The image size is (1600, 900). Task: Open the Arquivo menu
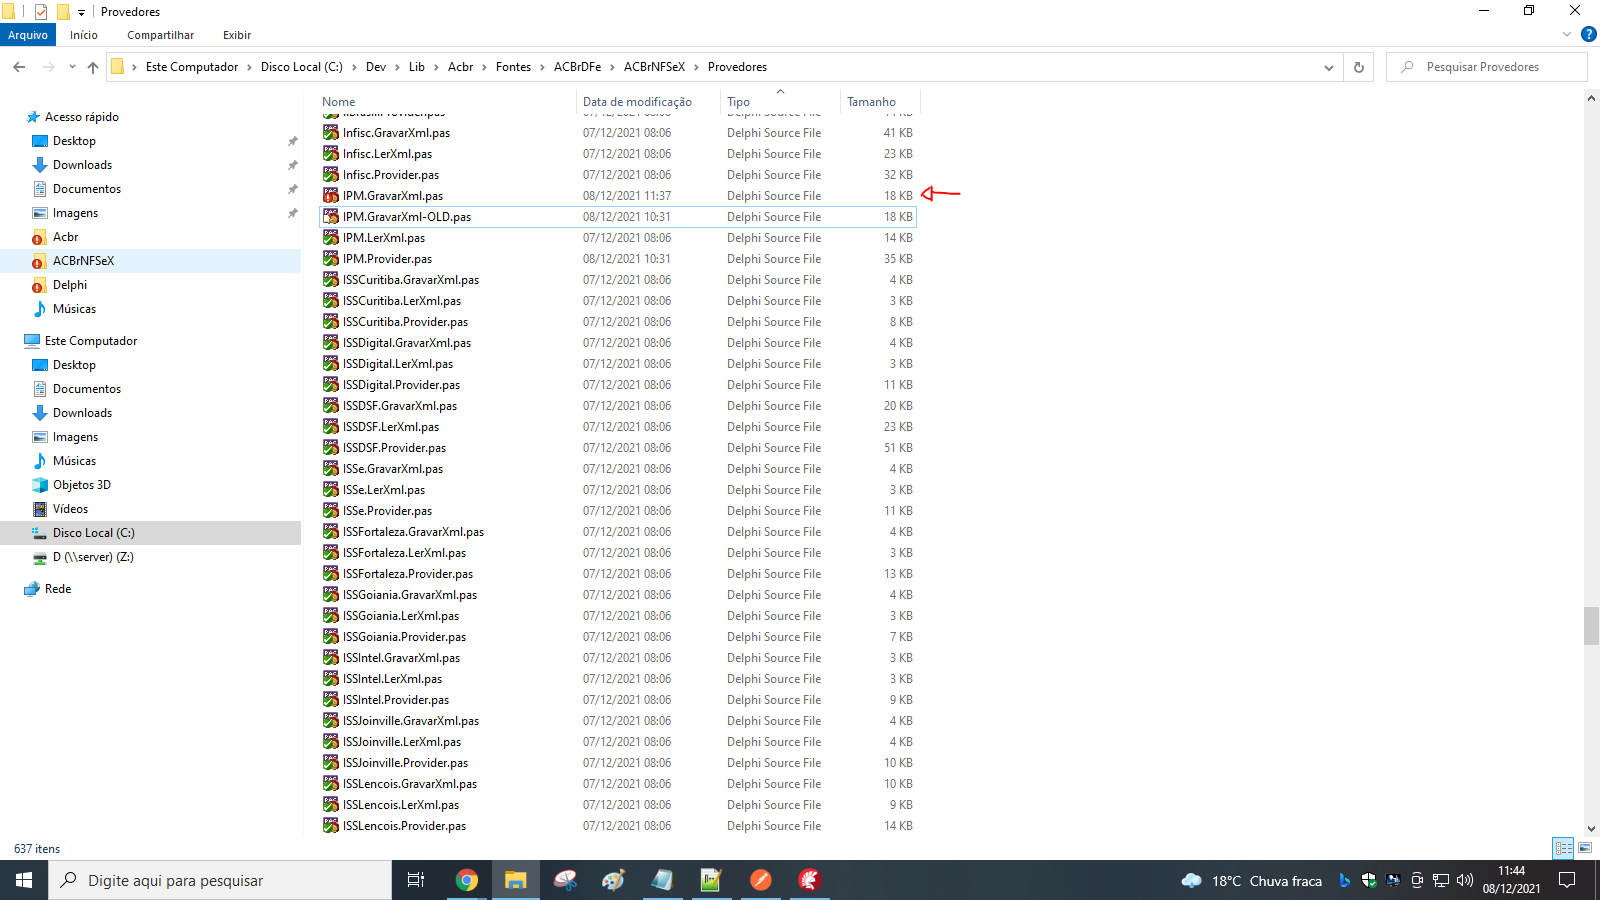coord(28,35)
